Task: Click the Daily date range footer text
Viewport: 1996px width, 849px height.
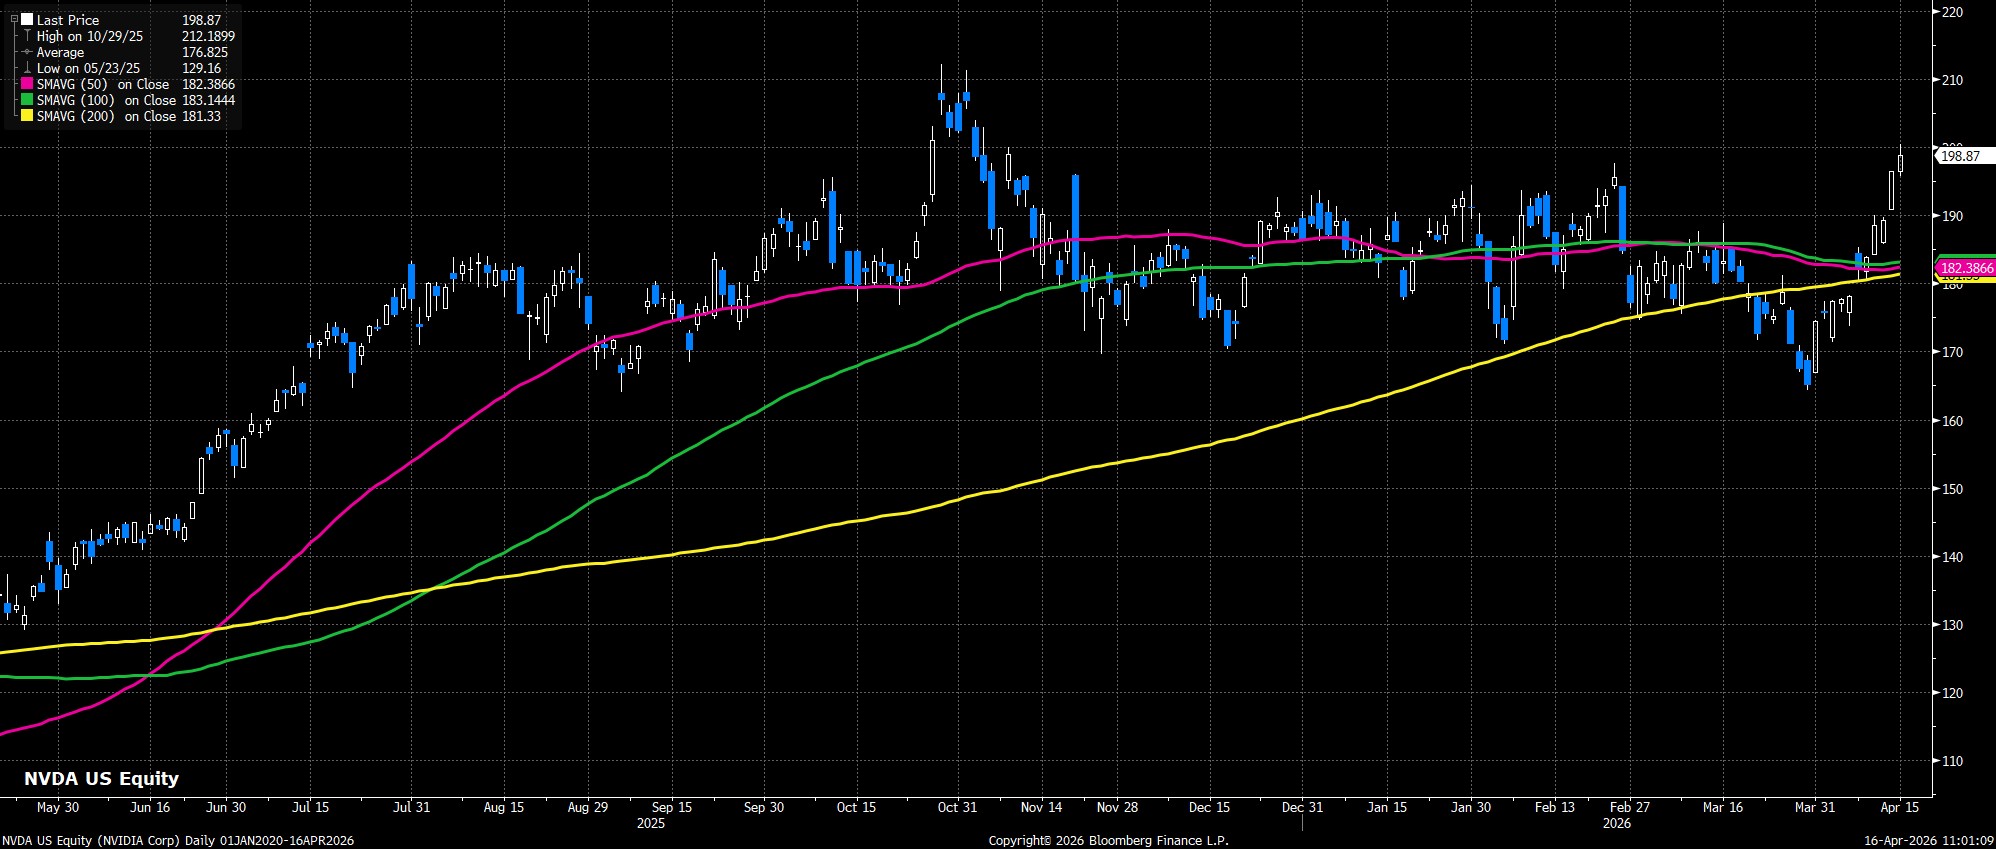Action: [178, 841]
